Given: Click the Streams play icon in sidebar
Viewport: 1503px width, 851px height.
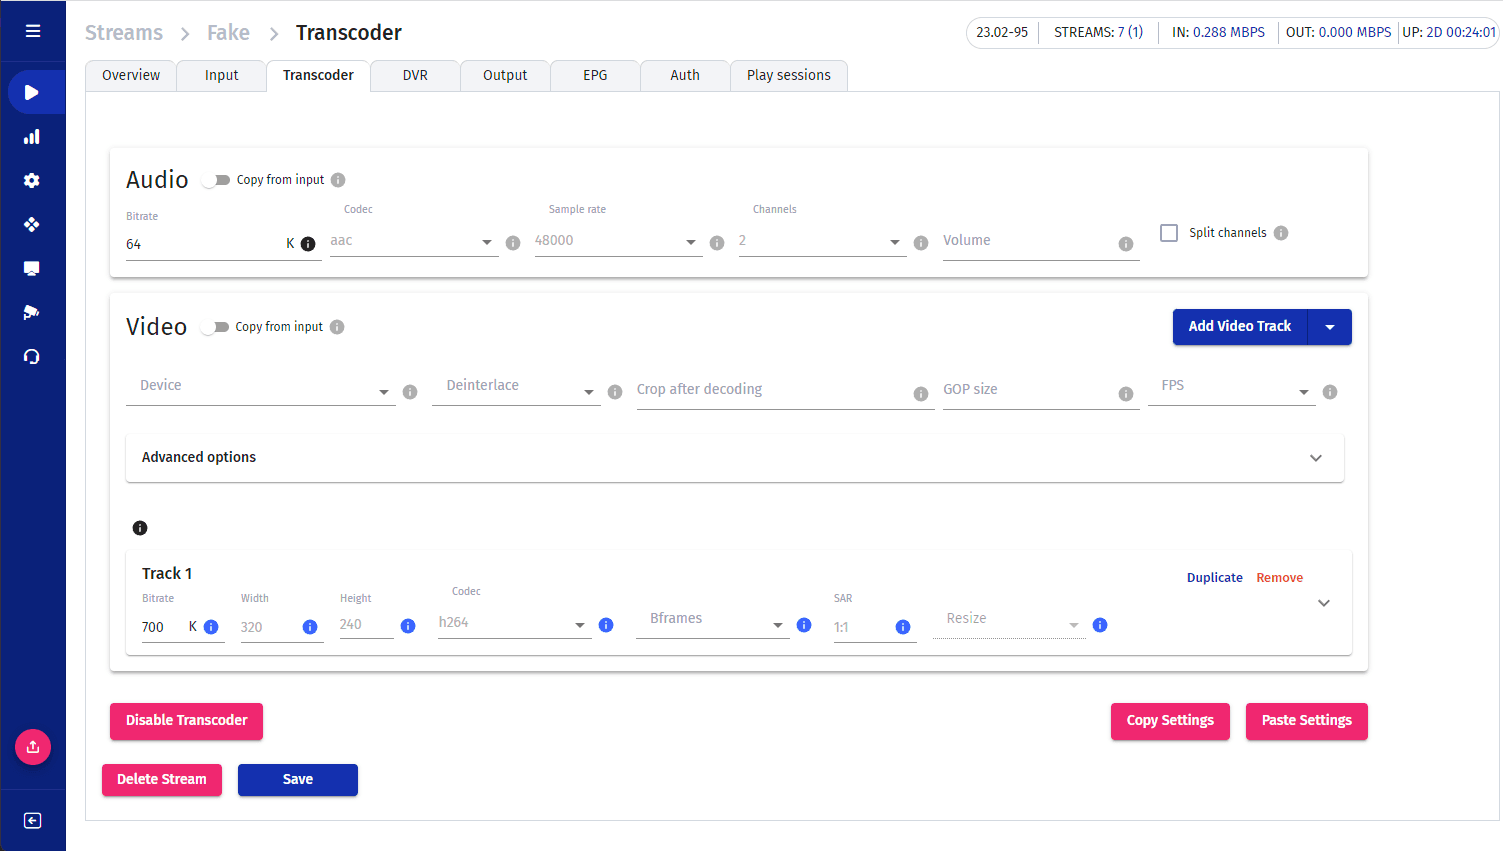Looking at the screenshot, I should [32, 93].
